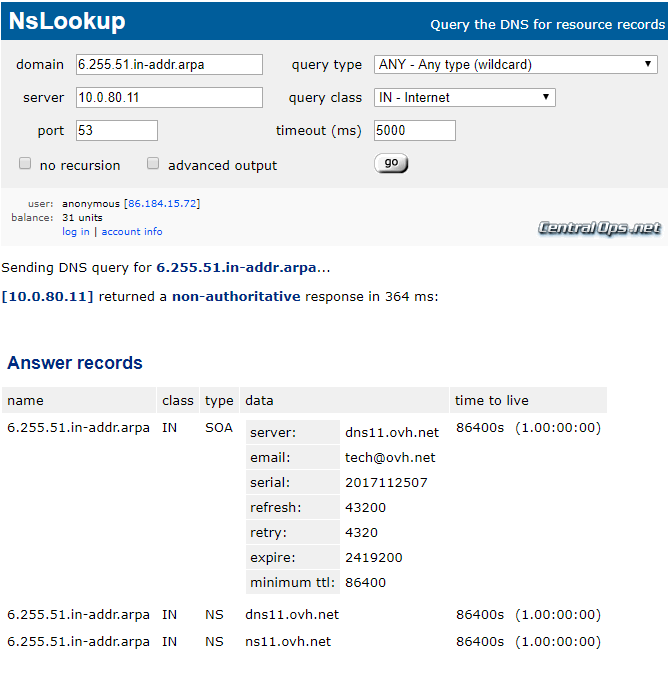Click refresh value 43200
The width and height of the screenshot is (668, 674).
[x=365, y=507]
